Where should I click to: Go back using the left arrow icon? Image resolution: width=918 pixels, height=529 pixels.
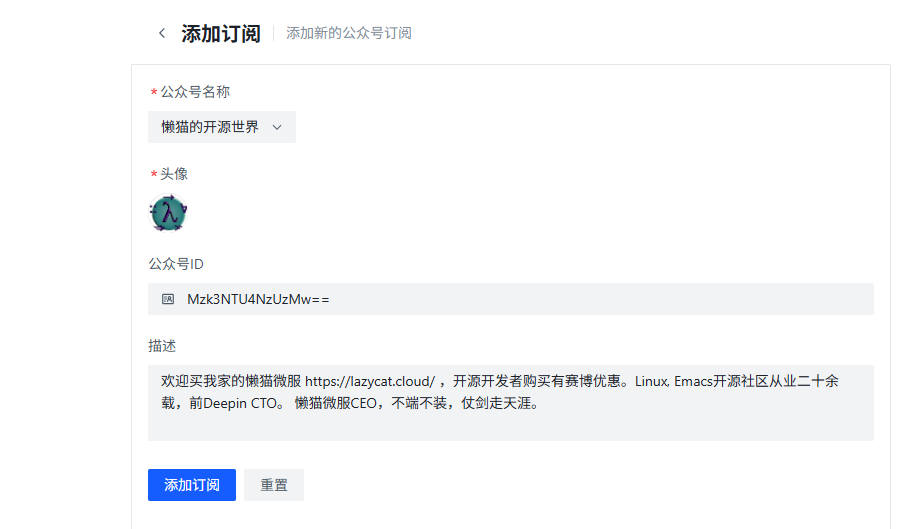pyautogui.click(x=162, y=33)
